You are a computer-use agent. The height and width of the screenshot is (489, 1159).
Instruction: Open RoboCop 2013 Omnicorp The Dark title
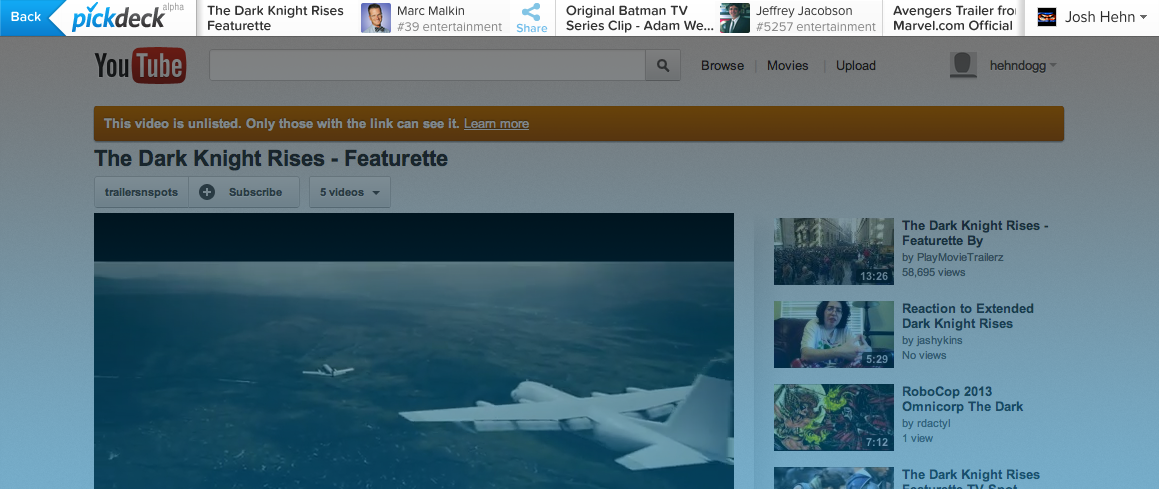(x=962, y=399)
